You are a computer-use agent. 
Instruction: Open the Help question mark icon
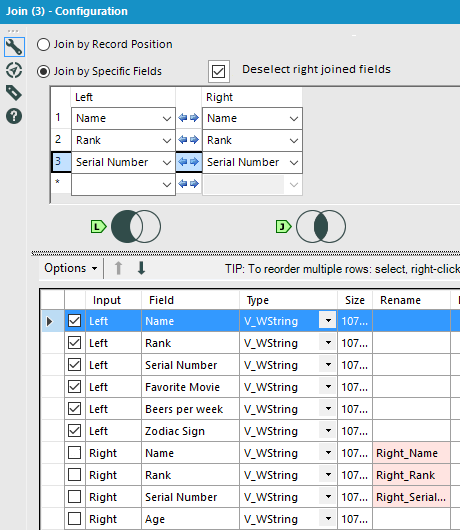click(14, 116)
